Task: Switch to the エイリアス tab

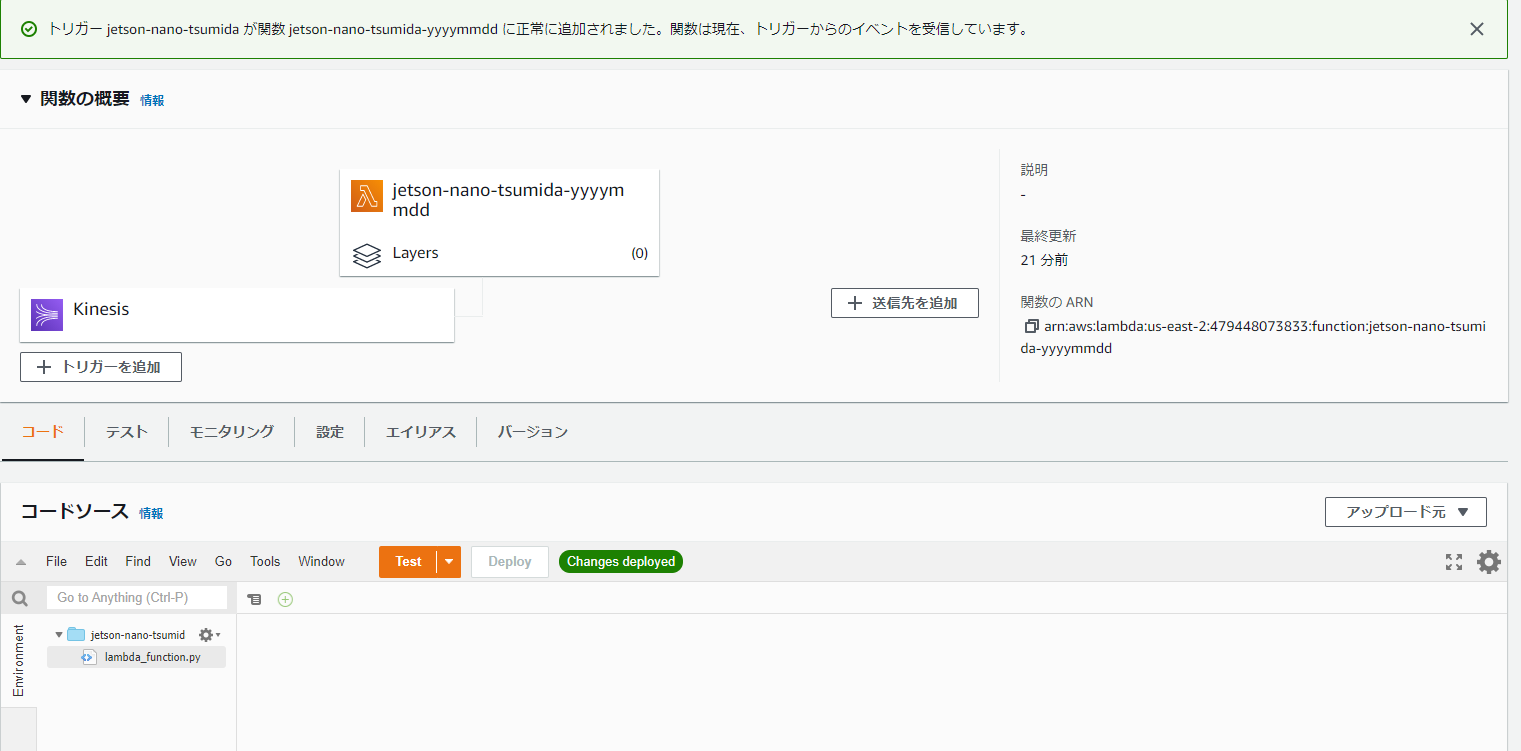Action: pyautogui.click(x=421, y=432)
